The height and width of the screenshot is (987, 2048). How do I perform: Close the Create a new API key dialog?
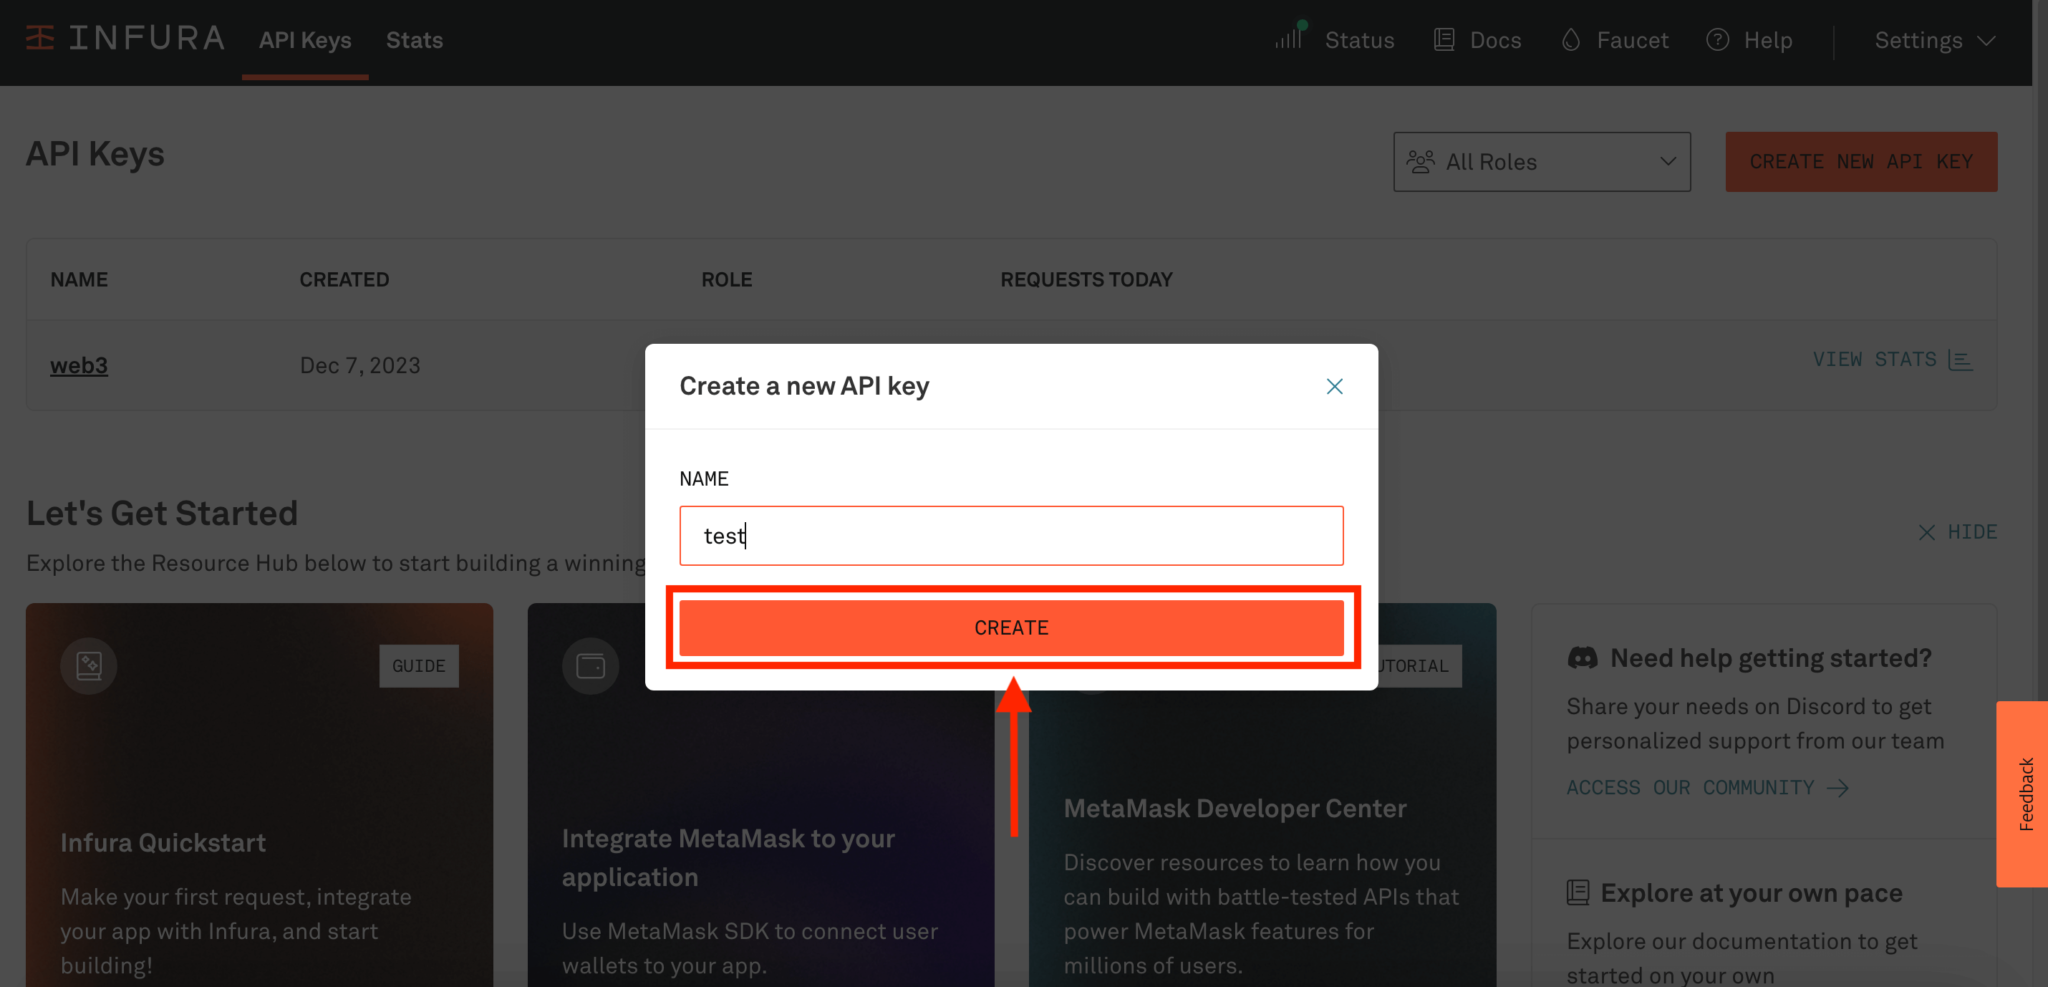click(x=1334, y=386)
